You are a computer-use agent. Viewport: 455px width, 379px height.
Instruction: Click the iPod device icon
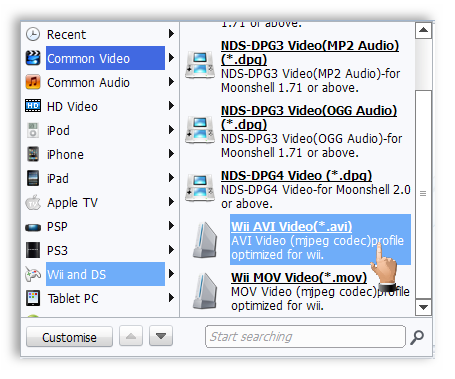pos(33,130)
